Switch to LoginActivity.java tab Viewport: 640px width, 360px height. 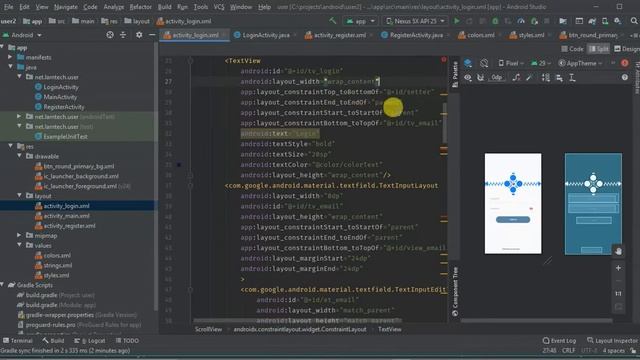pyautogui.click(x=262, y=35)
